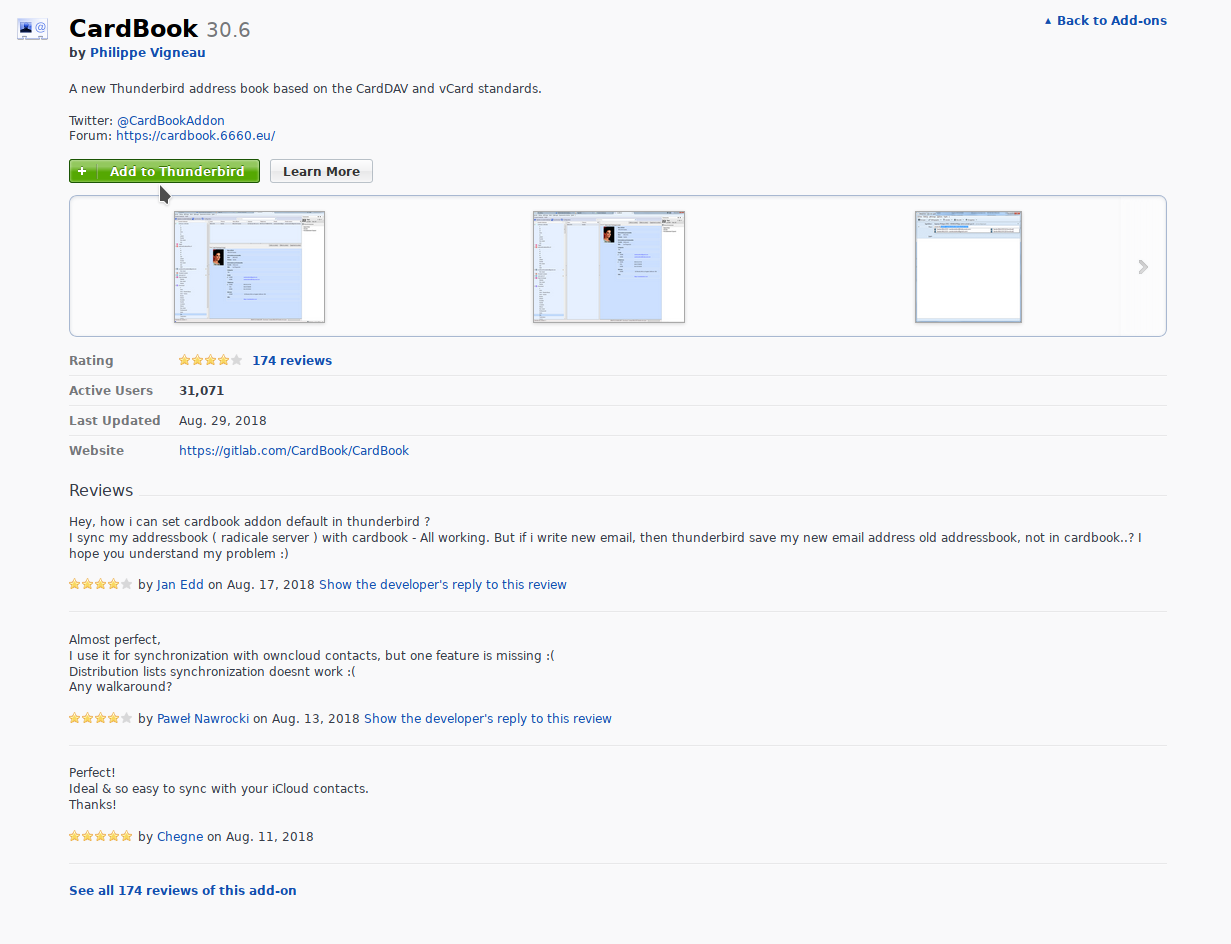
Task: View reviewer Chegne's profile
Action: click(x=180, y=836)
